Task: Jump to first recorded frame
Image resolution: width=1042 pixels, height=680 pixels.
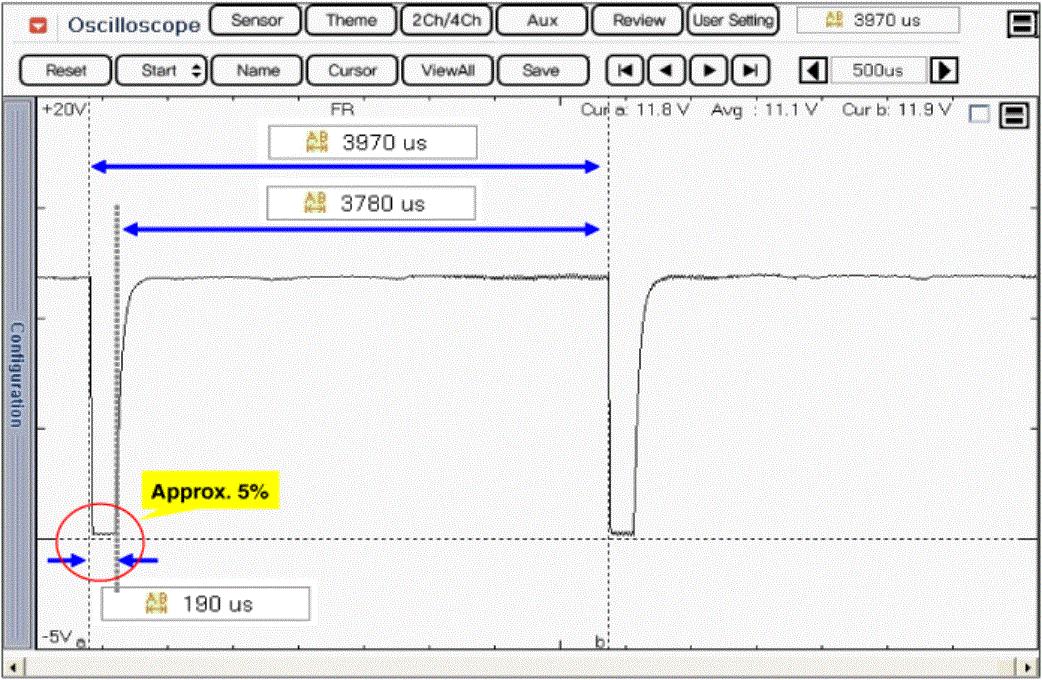Action: (x=625, y=71)
